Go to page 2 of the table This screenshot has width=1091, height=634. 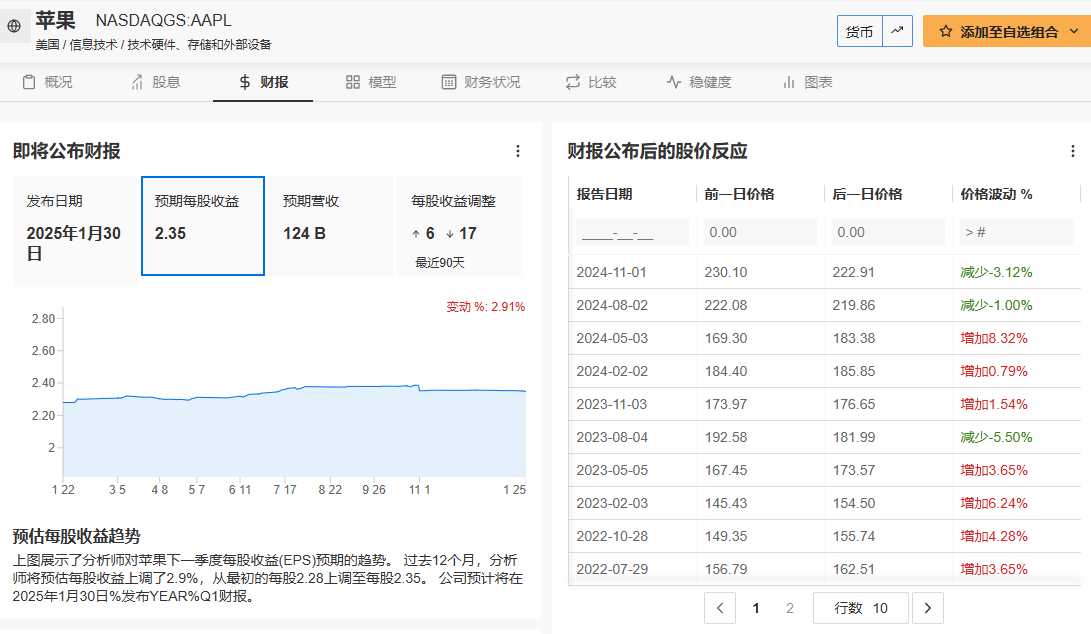click(790, 608)
